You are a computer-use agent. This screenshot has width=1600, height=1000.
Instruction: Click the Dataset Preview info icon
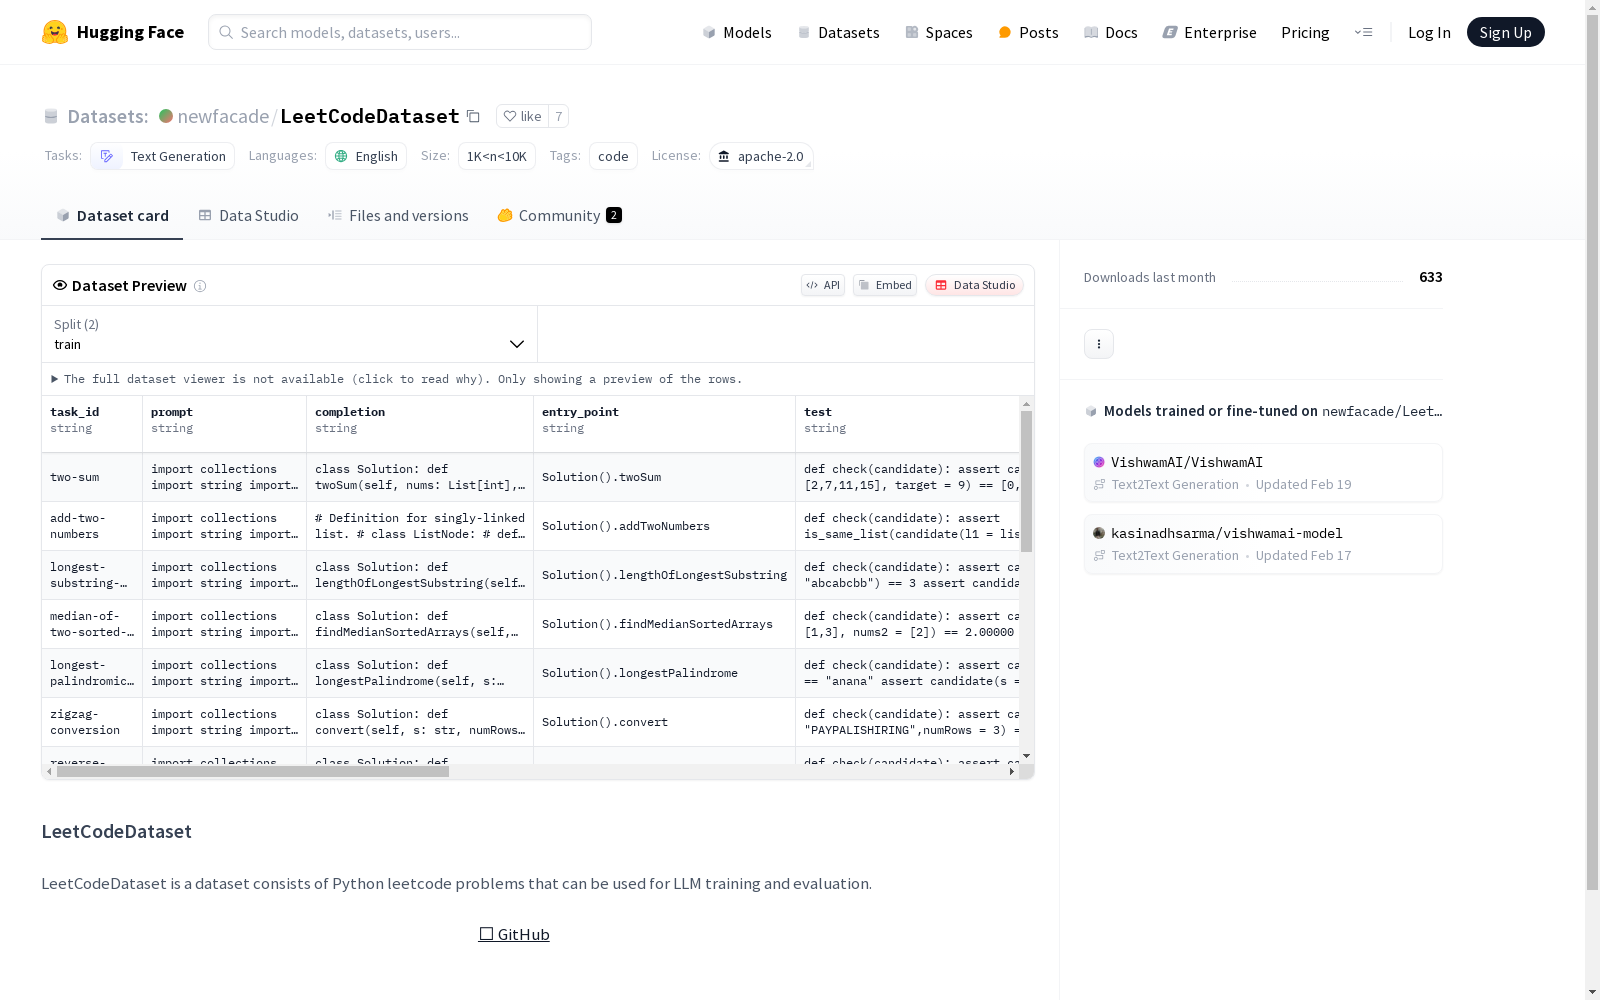pos(200,286)
